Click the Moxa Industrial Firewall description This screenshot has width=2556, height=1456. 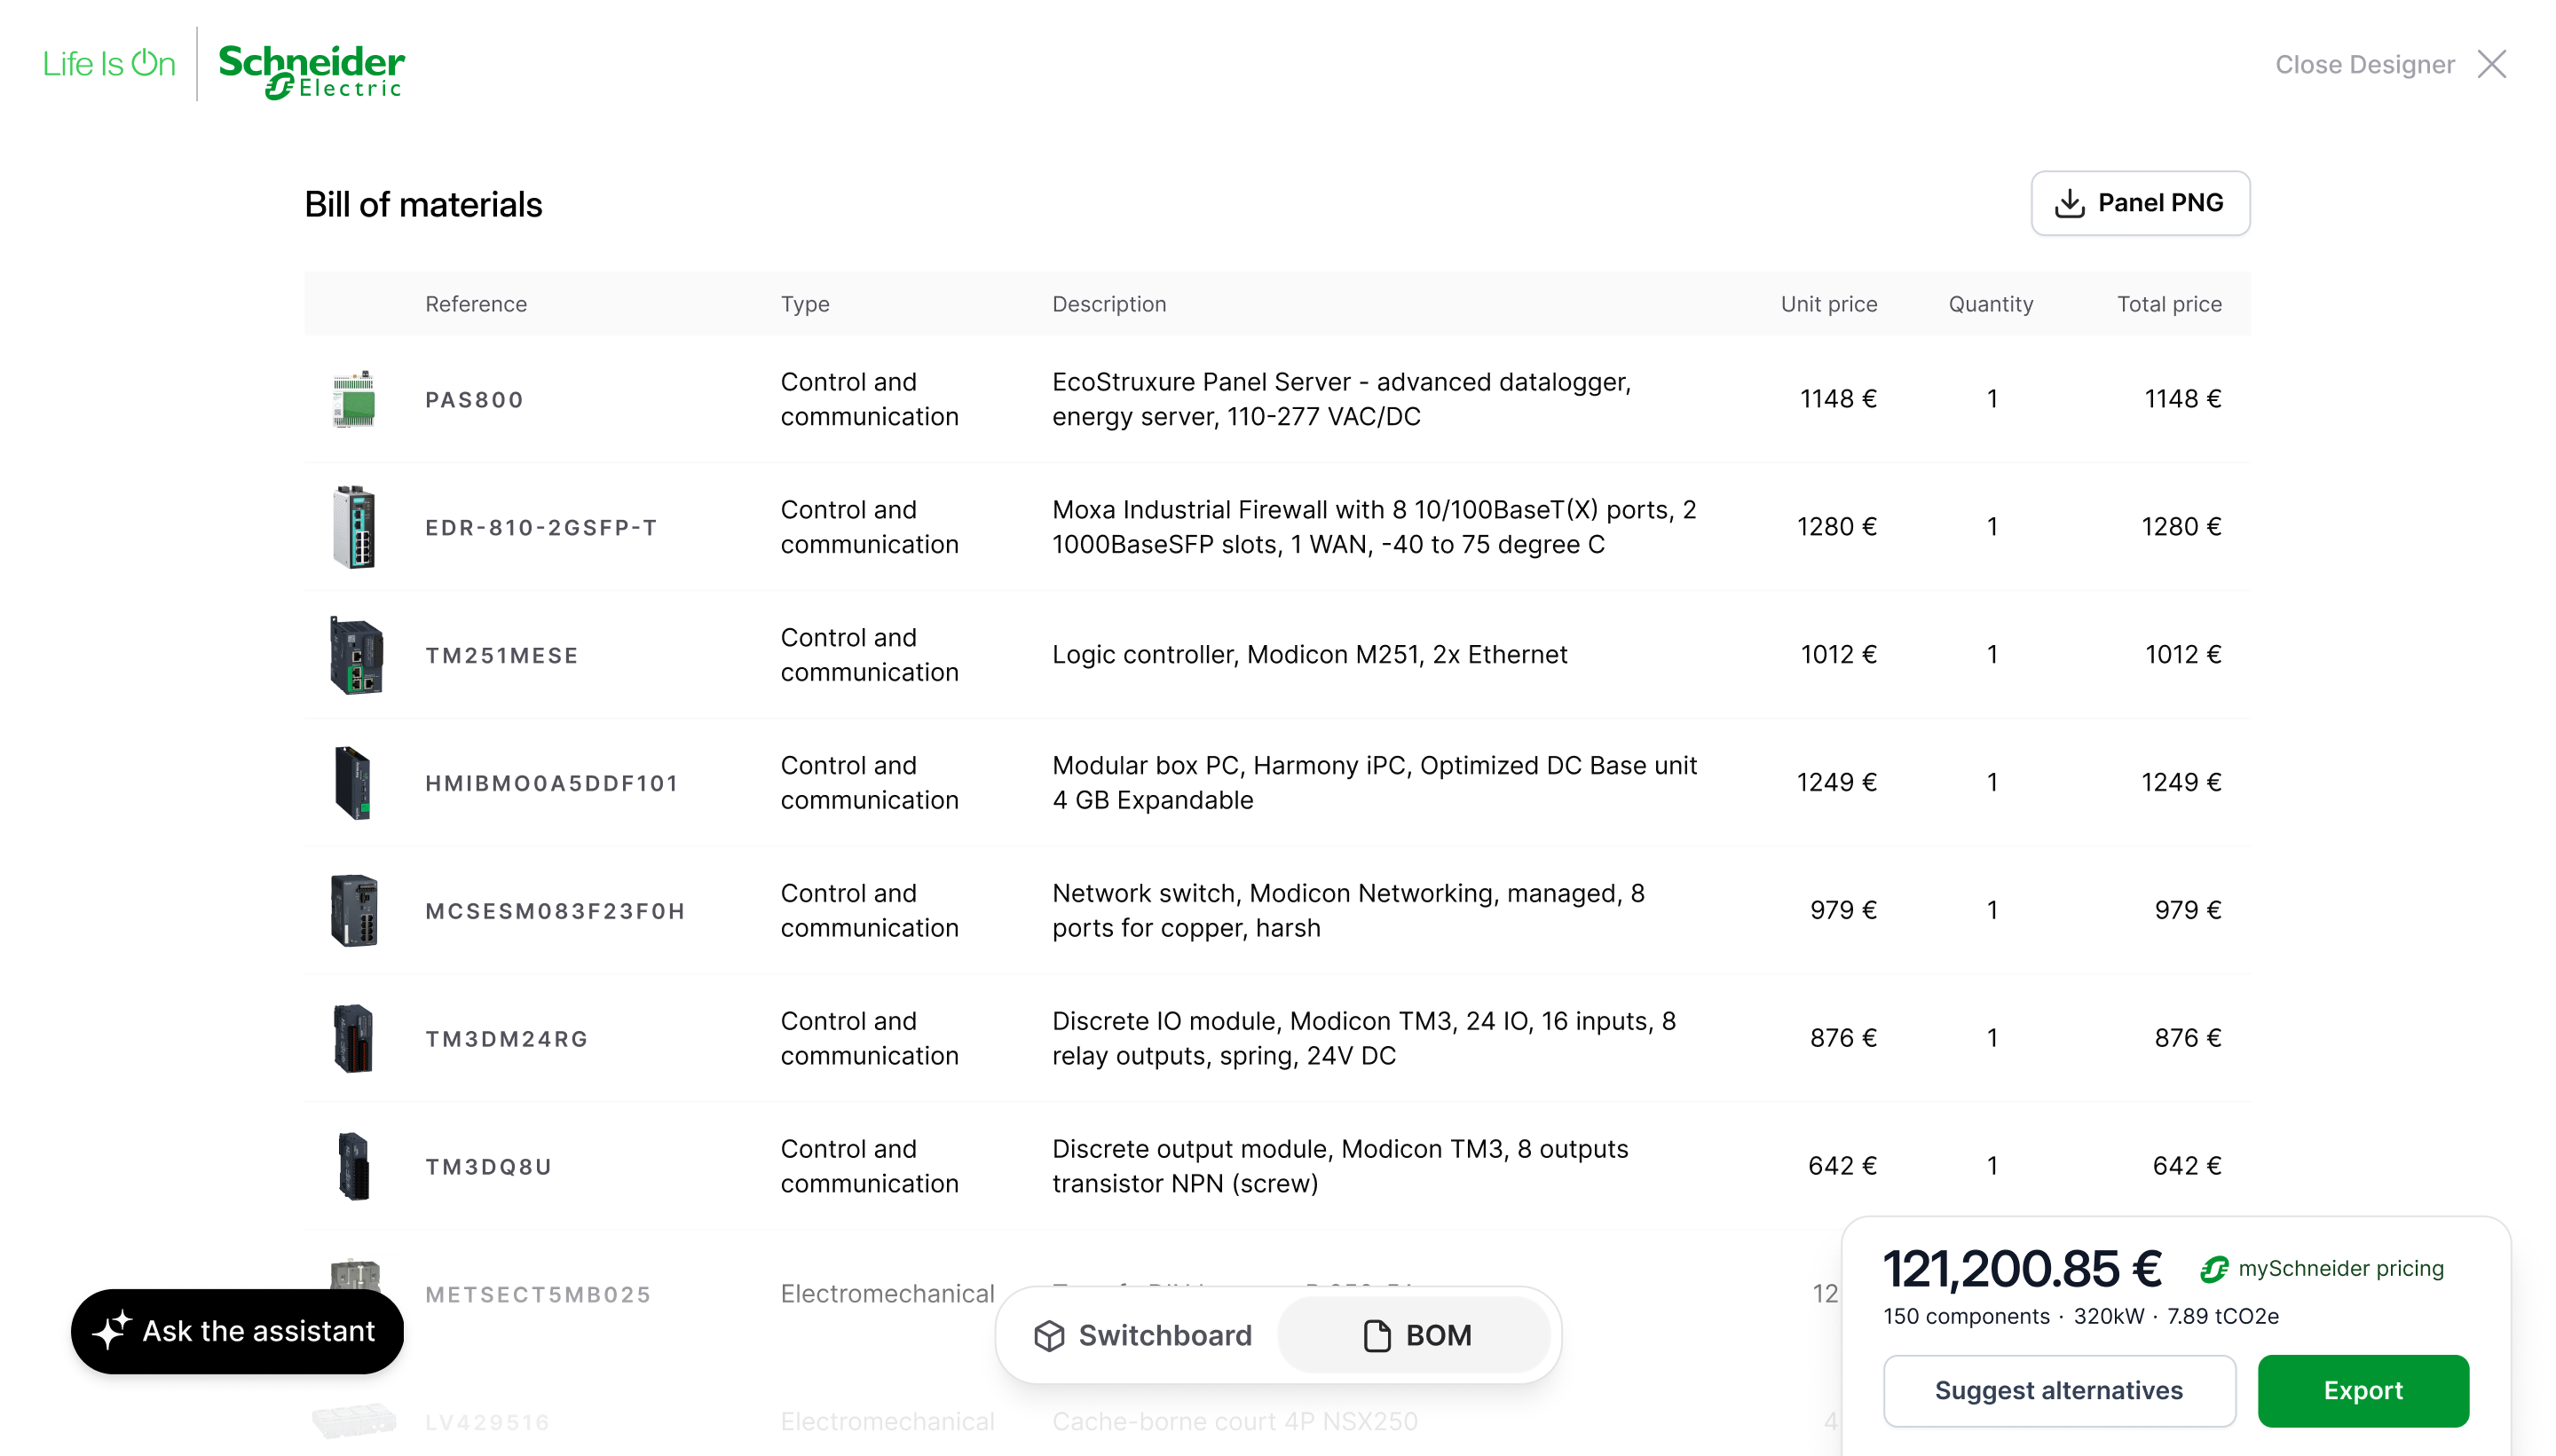1374,527
